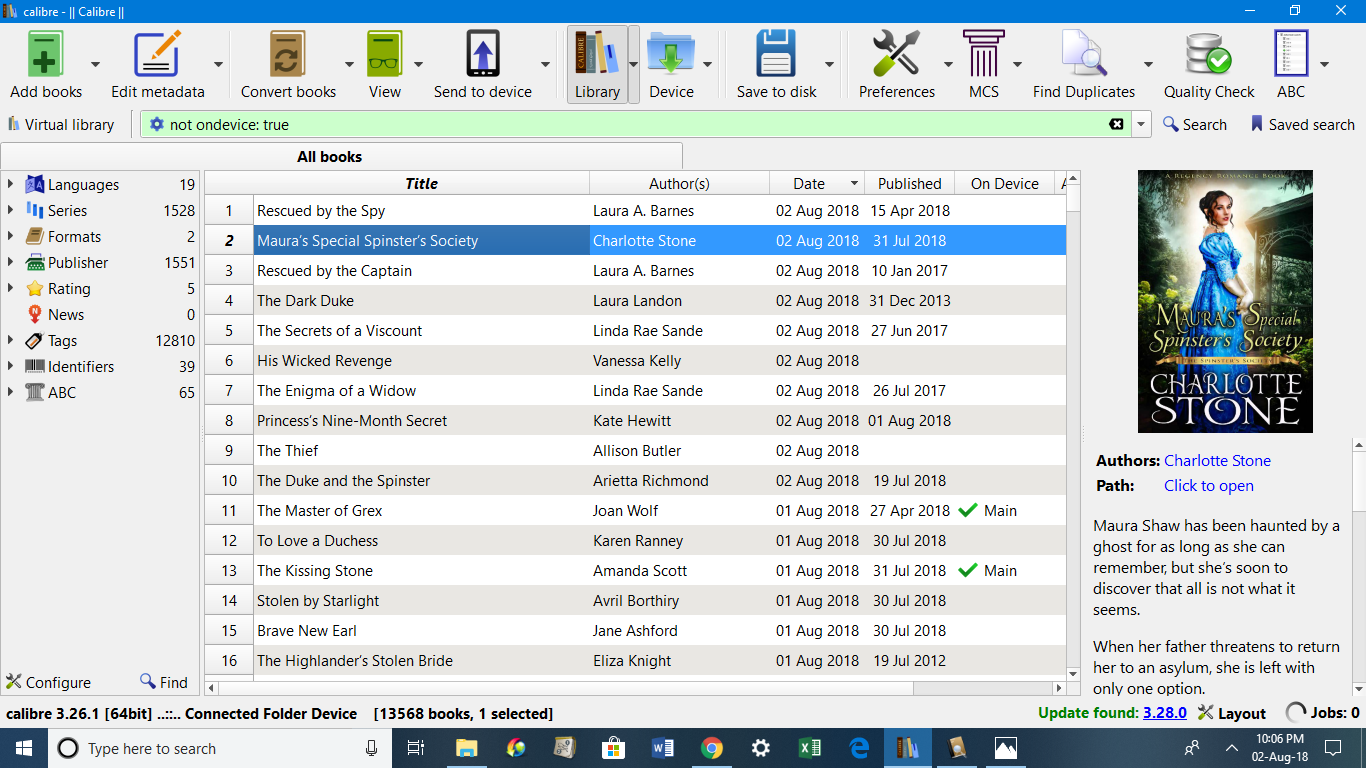Select the book The Dark Duke
The image size is (1366, 768).
[635, 301]
